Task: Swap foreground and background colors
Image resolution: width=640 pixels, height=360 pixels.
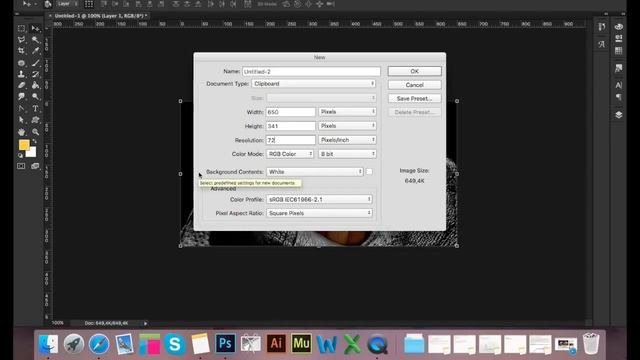Action: [35, 141]
